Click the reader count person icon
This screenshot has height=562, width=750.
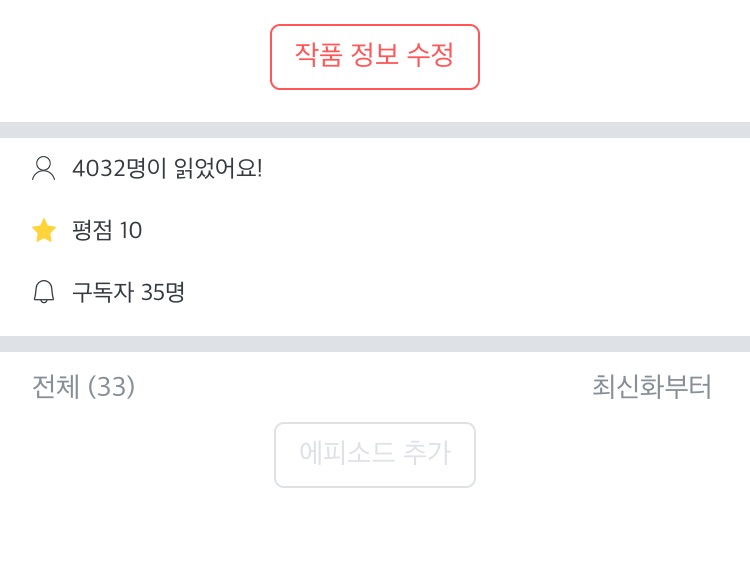click(x=43, y=168)
